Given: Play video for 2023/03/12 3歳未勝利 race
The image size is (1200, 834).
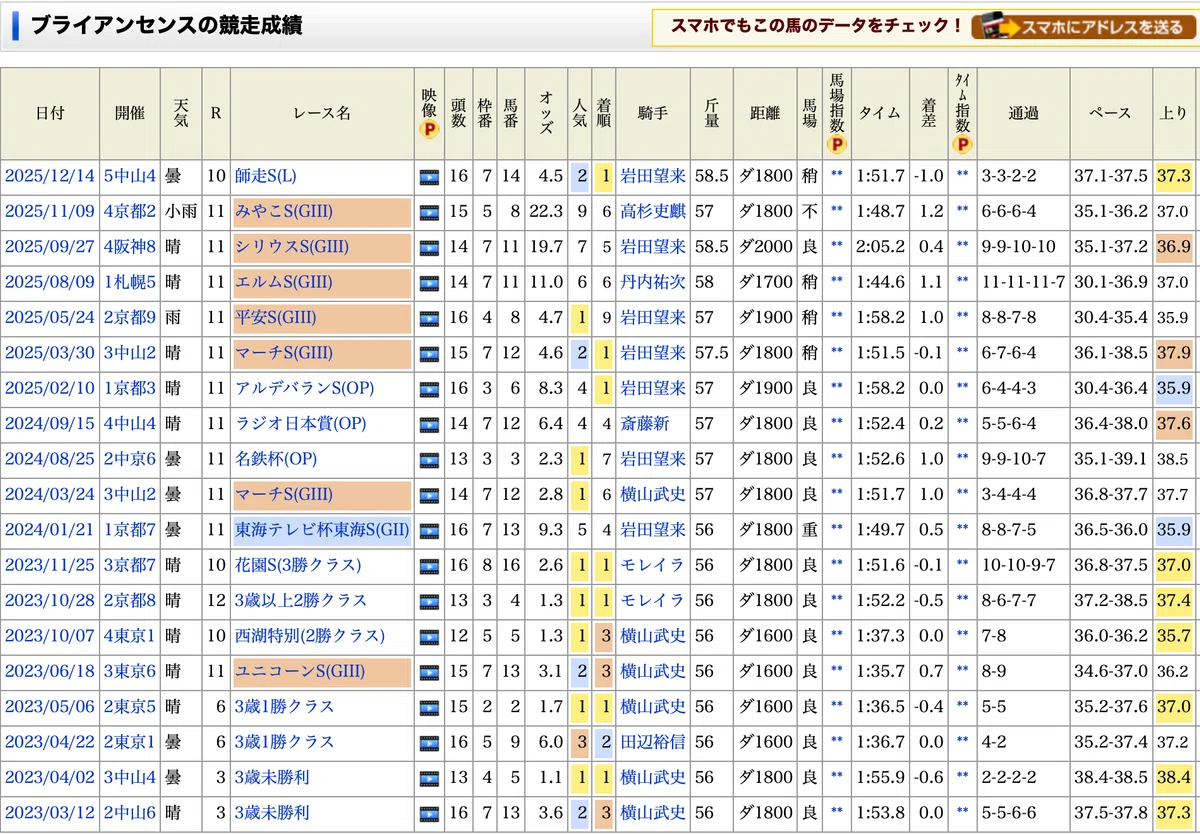Looking at the screenshot, I should coord(429,813).
